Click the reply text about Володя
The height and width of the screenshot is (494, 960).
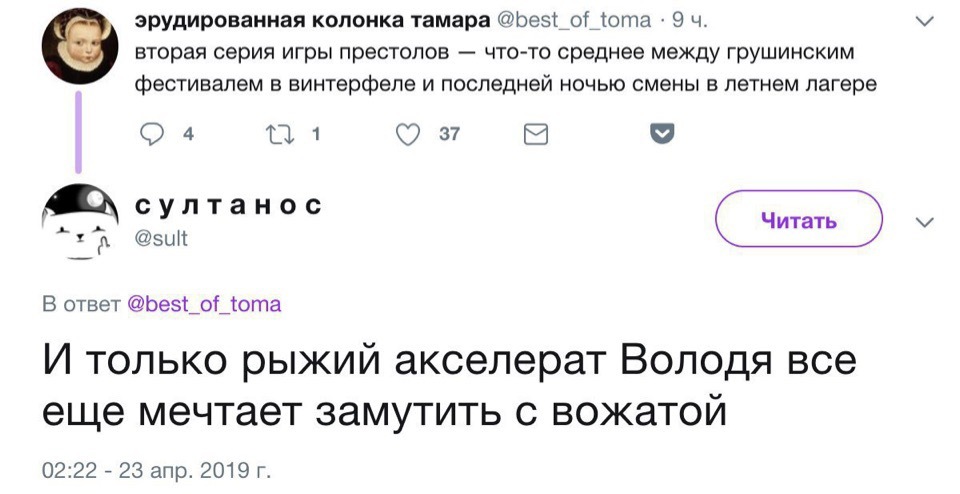[x=450, y=387]
